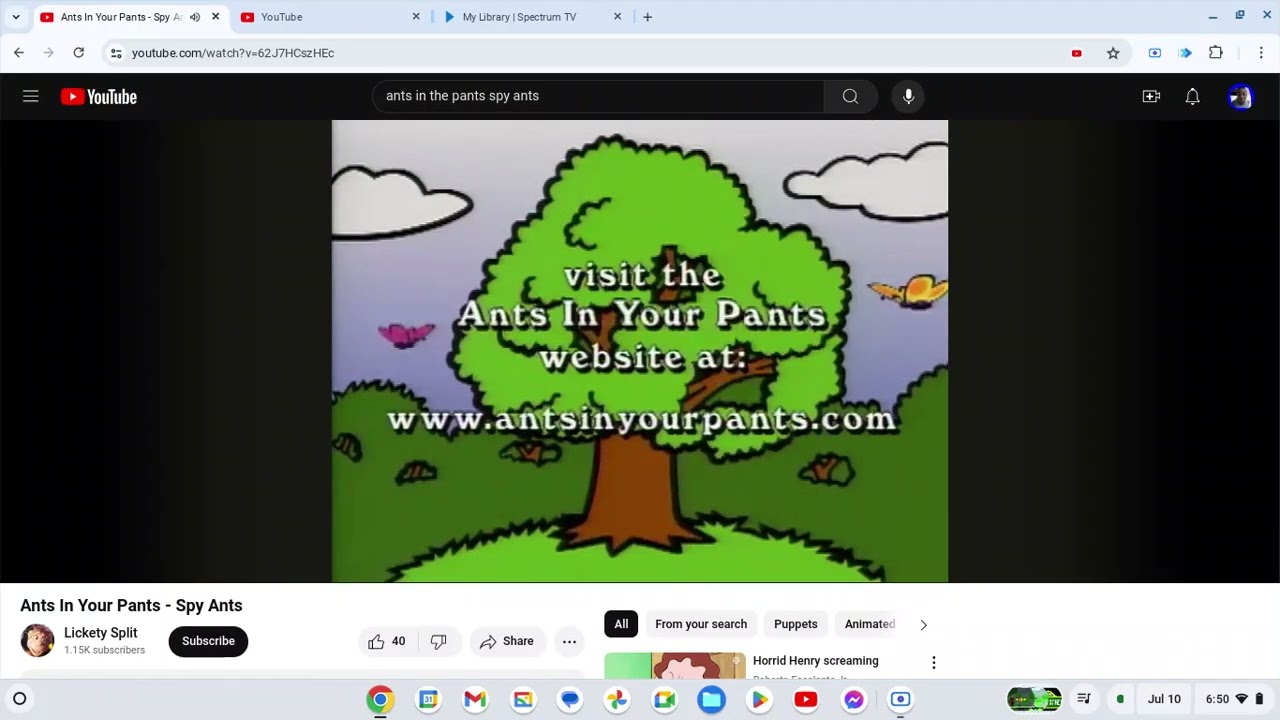
Task: Mute the Ants In Your Pants tab audio
Action: 195,17
